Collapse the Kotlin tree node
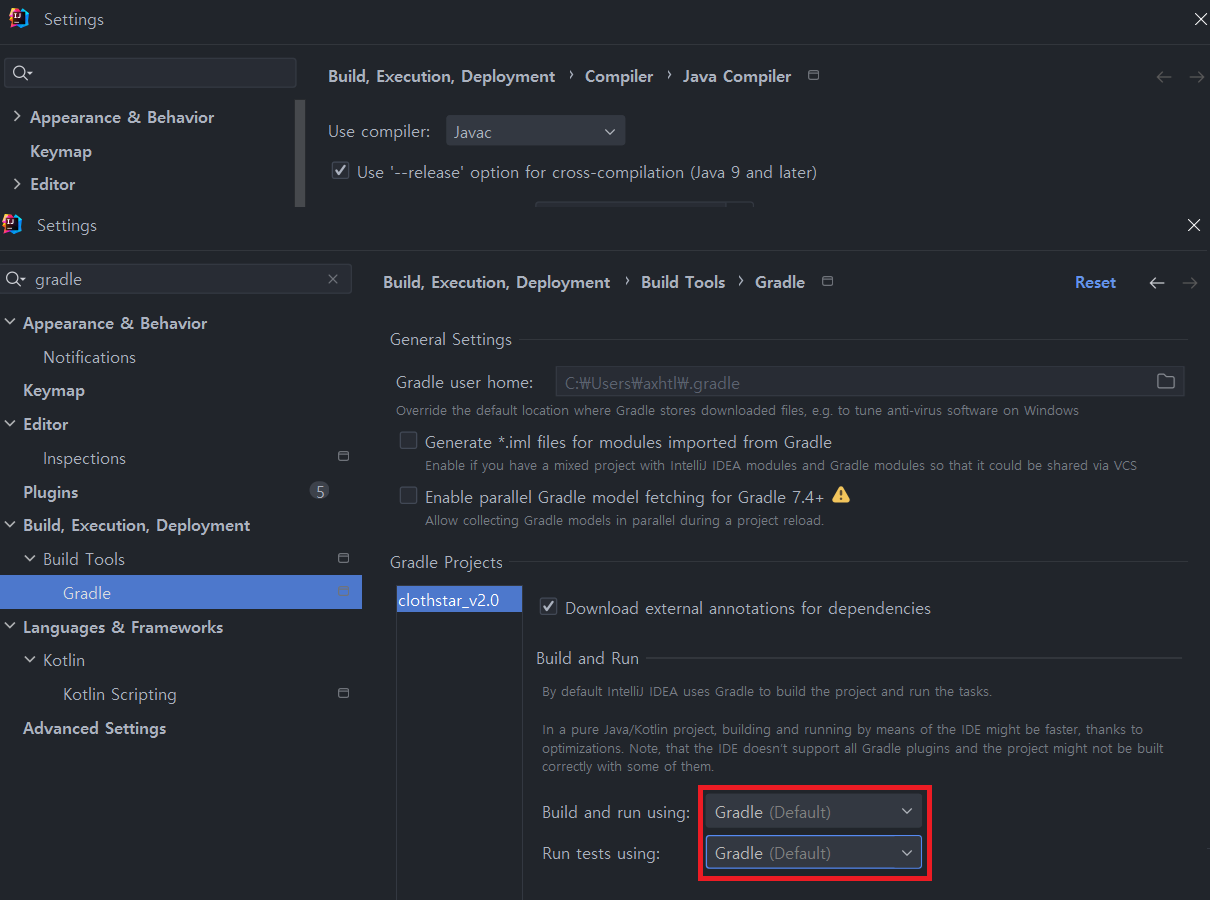 (x=30, y=660)
